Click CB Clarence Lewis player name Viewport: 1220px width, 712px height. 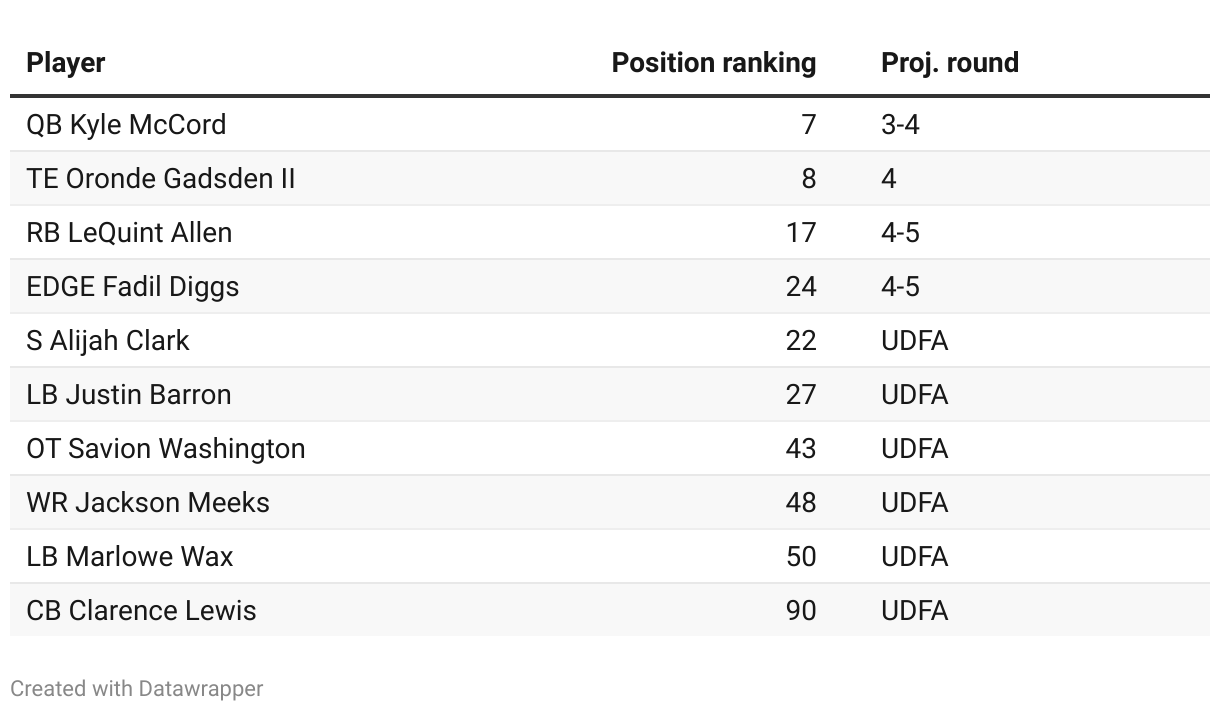tap(141, 611)
